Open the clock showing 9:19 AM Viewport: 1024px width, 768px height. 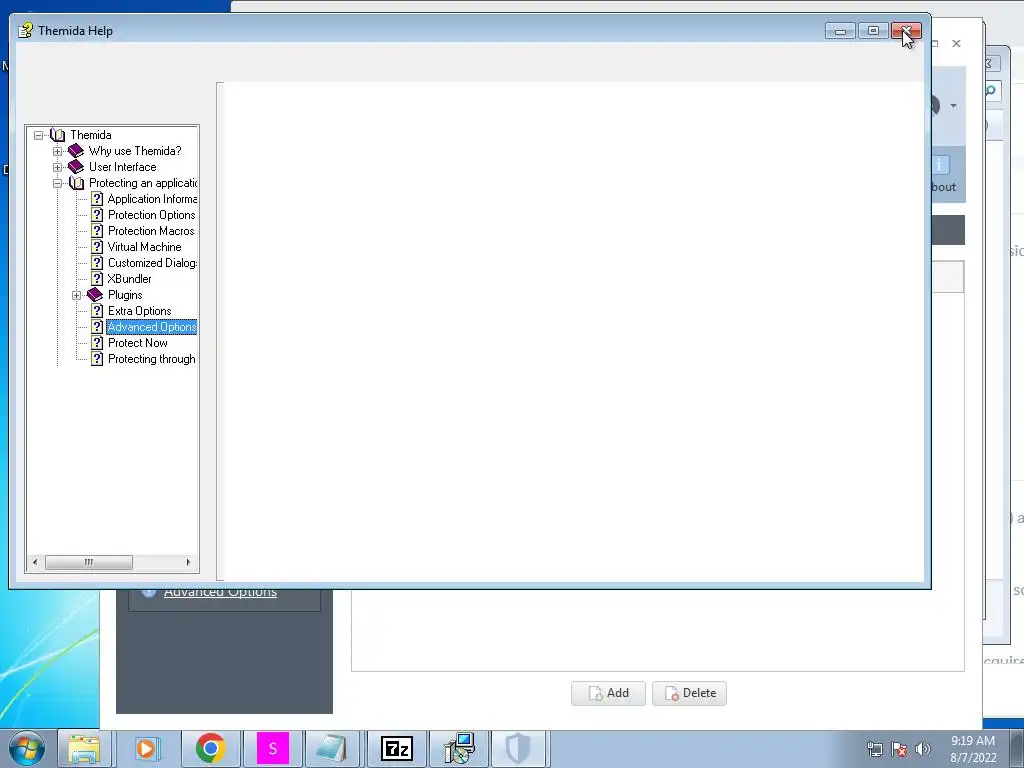[973, 749]
